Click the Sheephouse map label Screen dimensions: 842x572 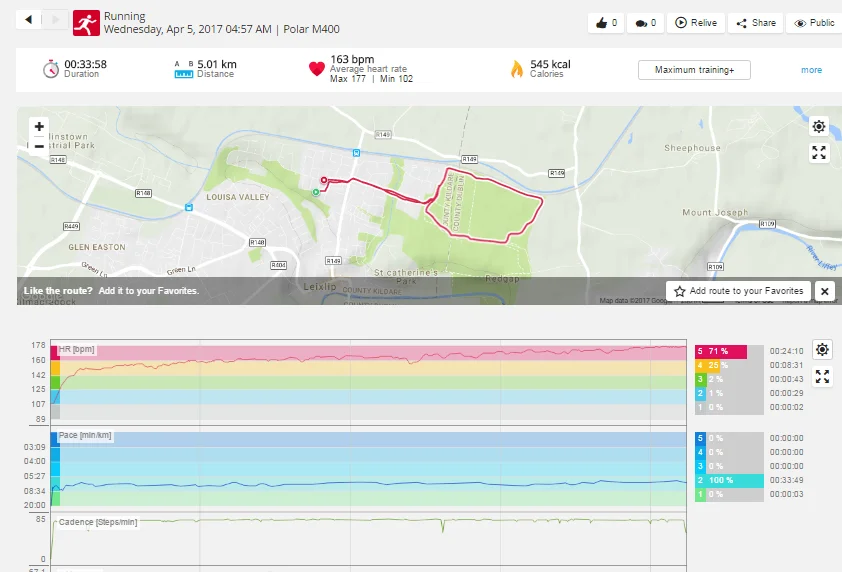(x=692, y=148)
